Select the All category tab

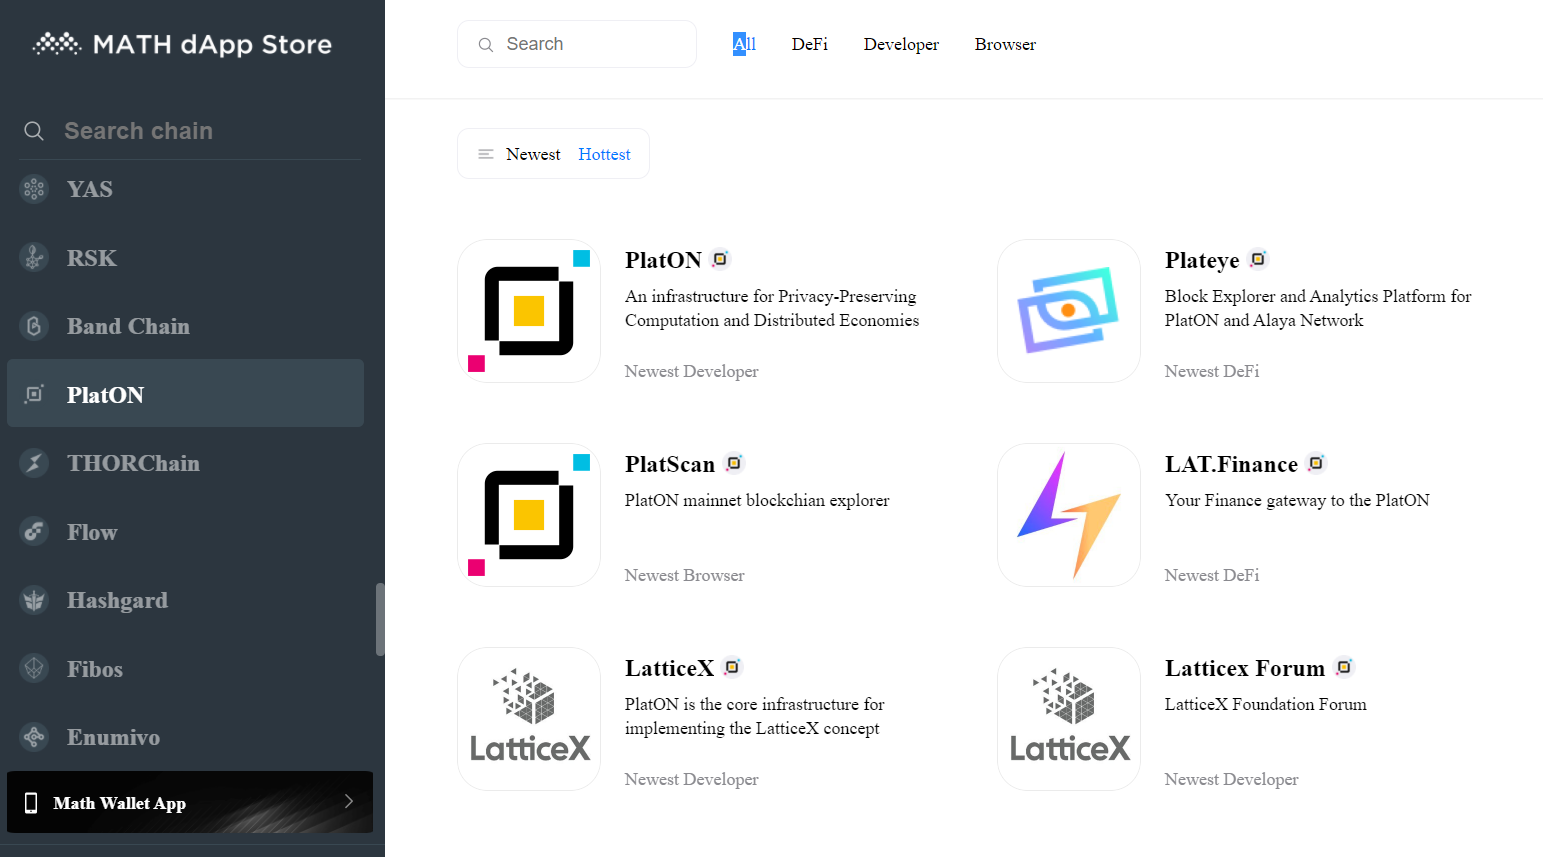pos(744,44)
